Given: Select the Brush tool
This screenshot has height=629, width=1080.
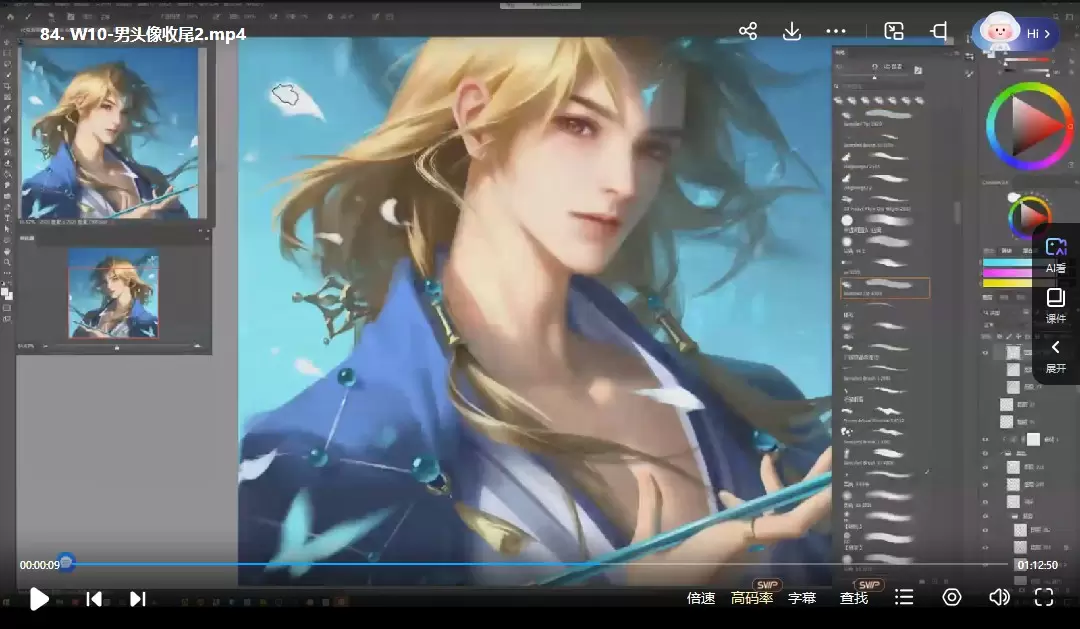Looking at the screenshot, I should (x=7, y=130).
